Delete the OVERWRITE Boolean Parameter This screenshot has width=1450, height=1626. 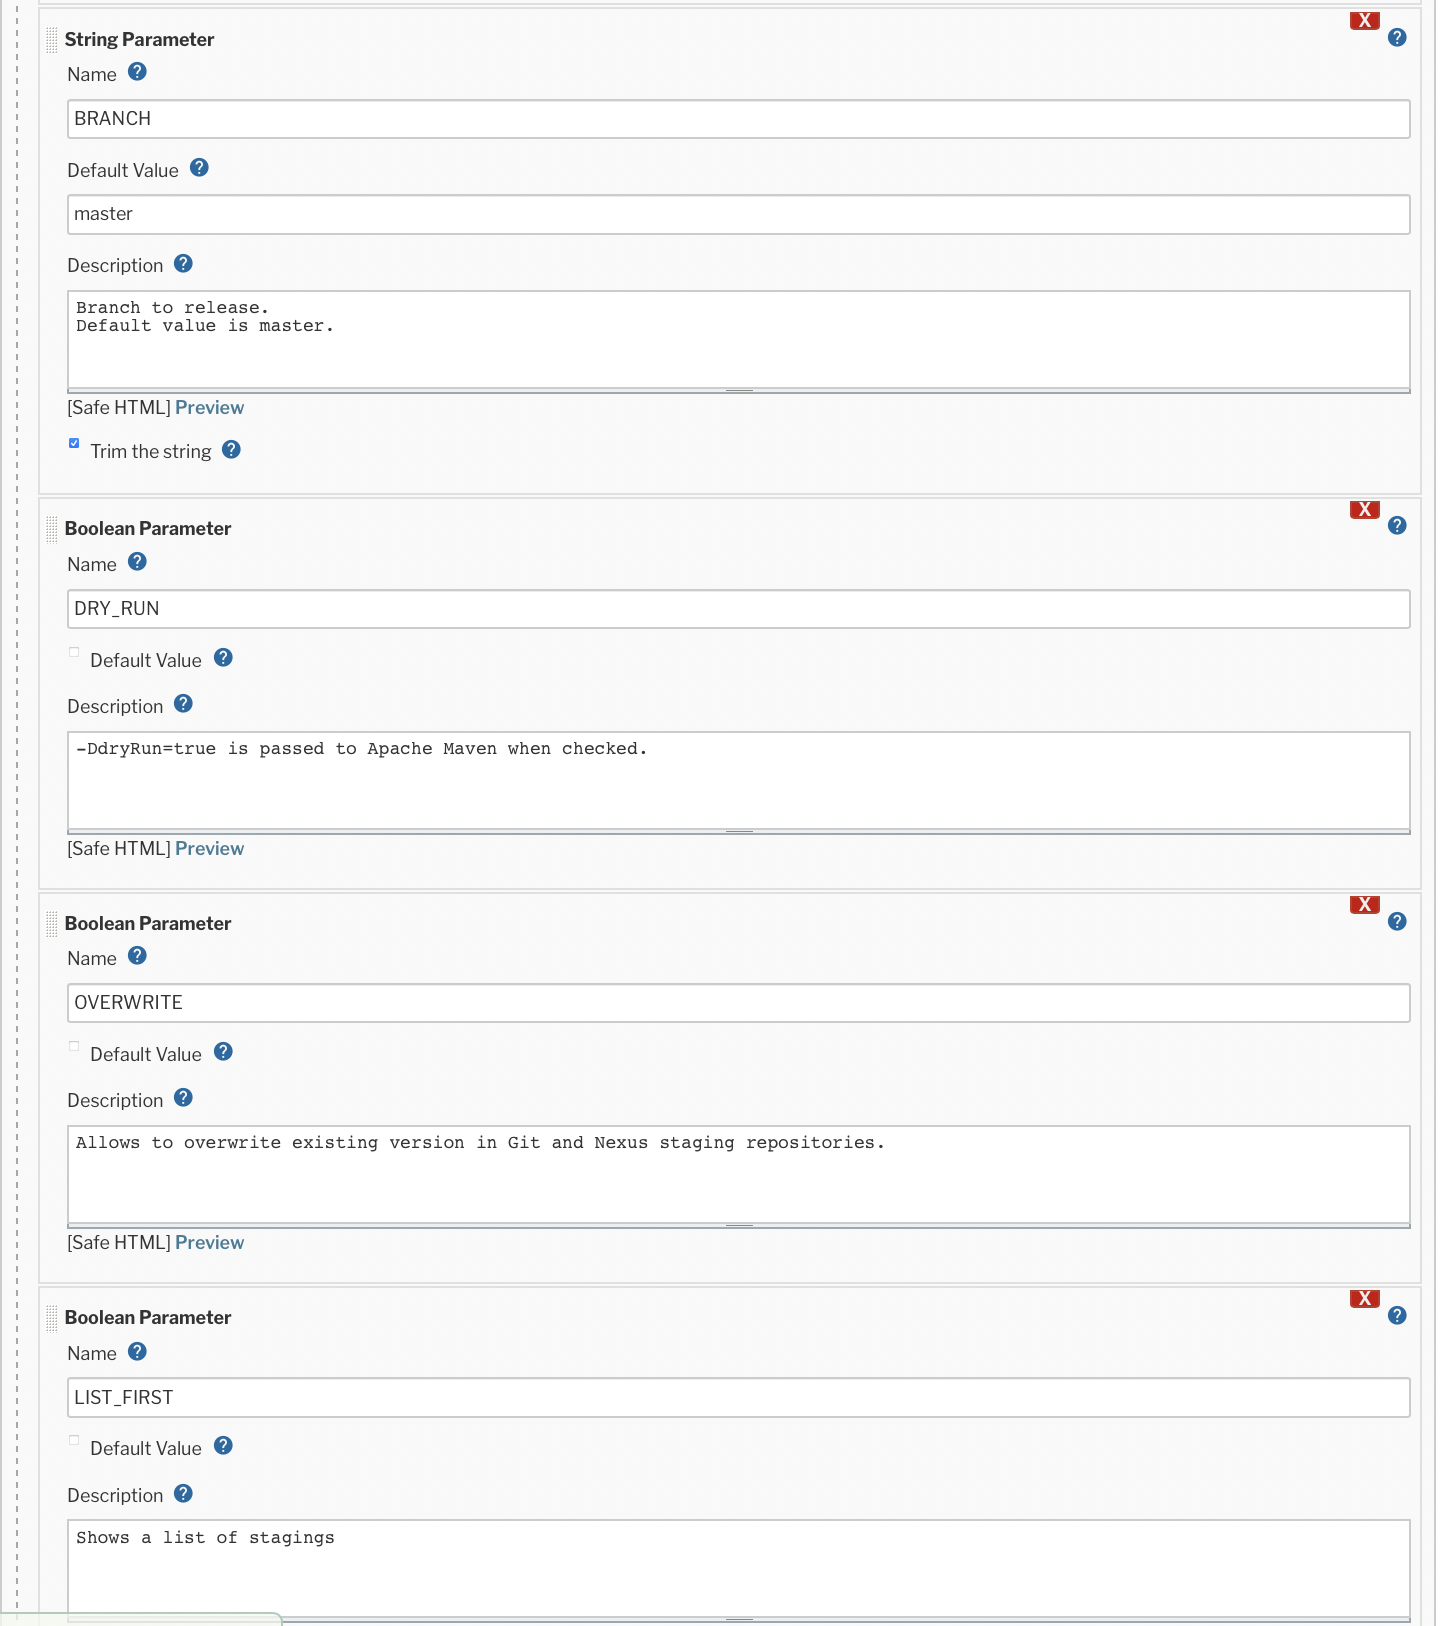[x=1364, y=905]
